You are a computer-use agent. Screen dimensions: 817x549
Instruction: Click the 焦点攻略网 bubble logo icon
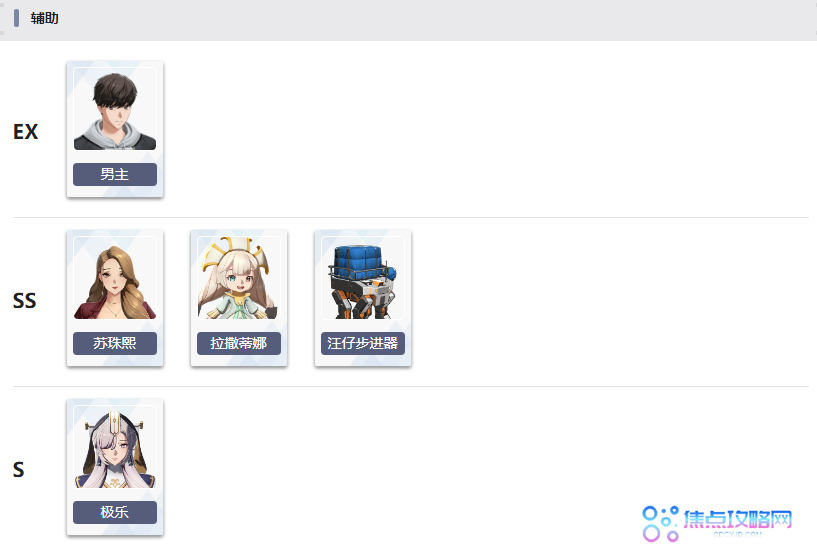[x=660, y=523]
